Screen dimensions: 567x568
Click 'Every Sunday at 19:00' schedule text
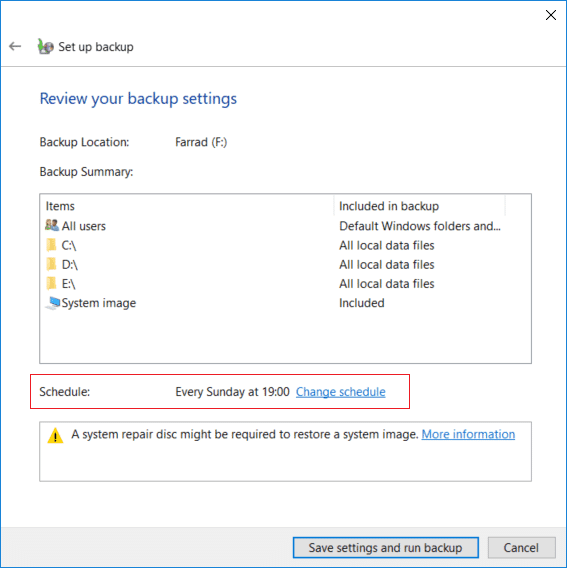[233, 392]
